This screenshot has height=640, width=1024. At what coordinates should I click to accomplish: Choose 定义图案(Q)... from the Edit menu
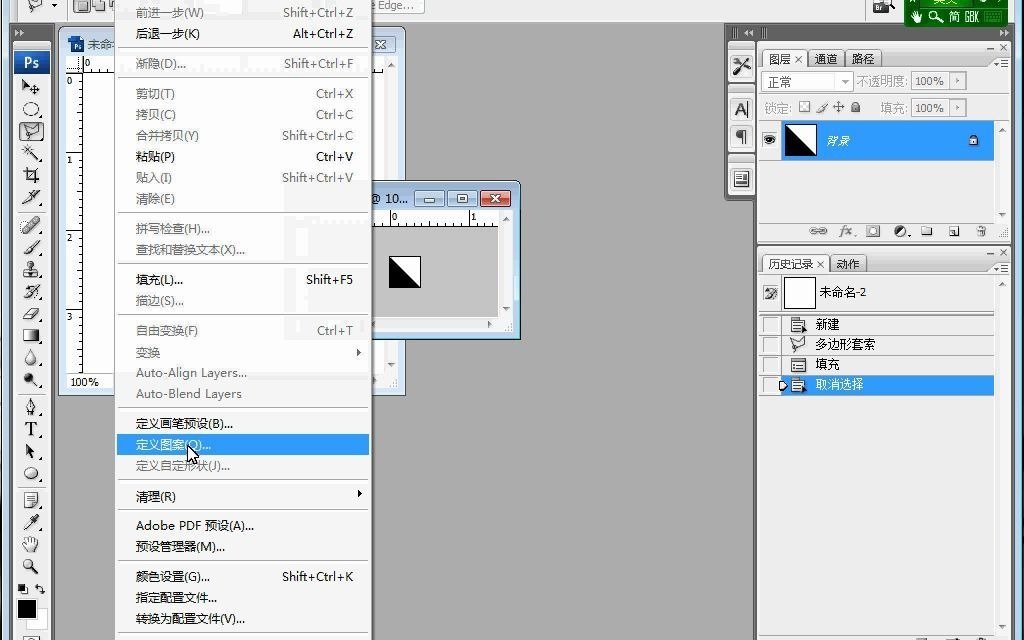click(x=243, y=445)
